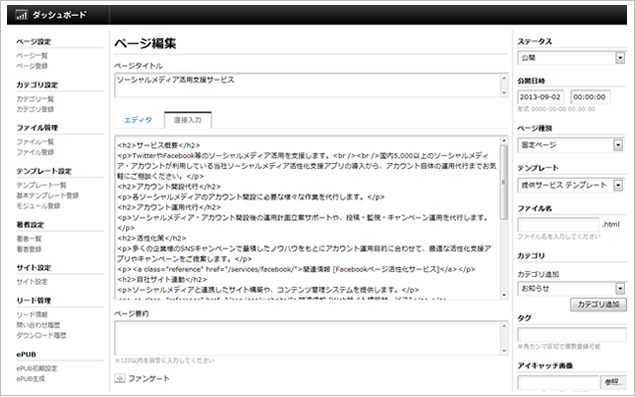This screenshot has width=635, height=397.
Task: Click the down arrow of the HTML editor scrollbar
Action: [504, 295]
